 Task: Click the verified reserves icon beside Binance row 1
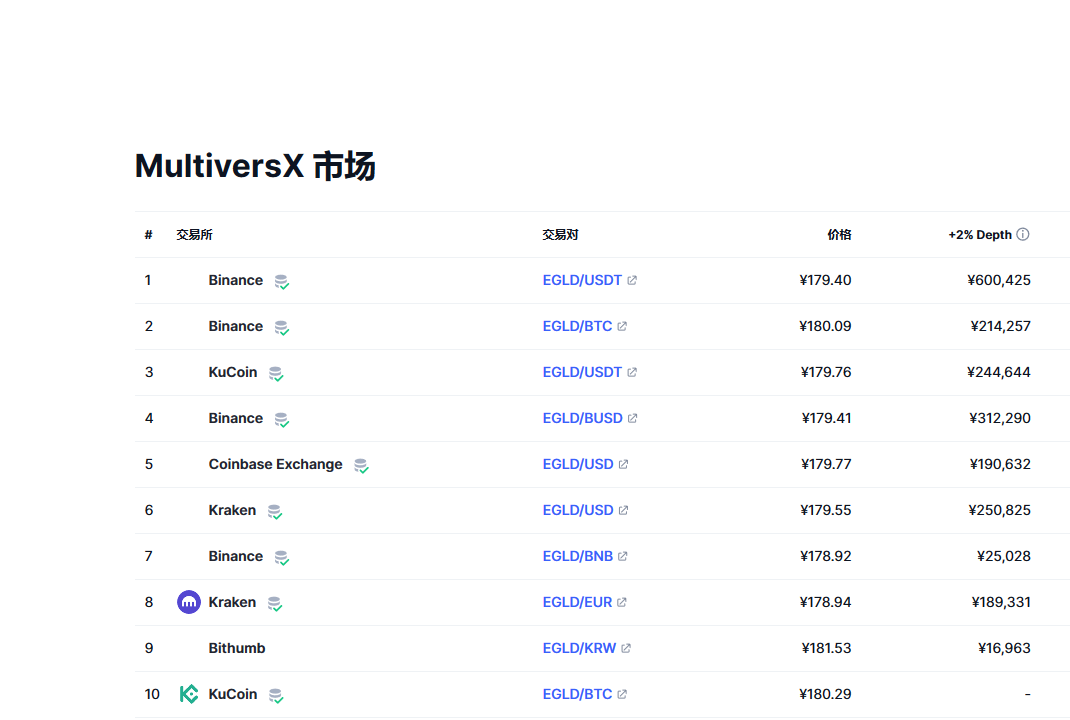point(282,281)
